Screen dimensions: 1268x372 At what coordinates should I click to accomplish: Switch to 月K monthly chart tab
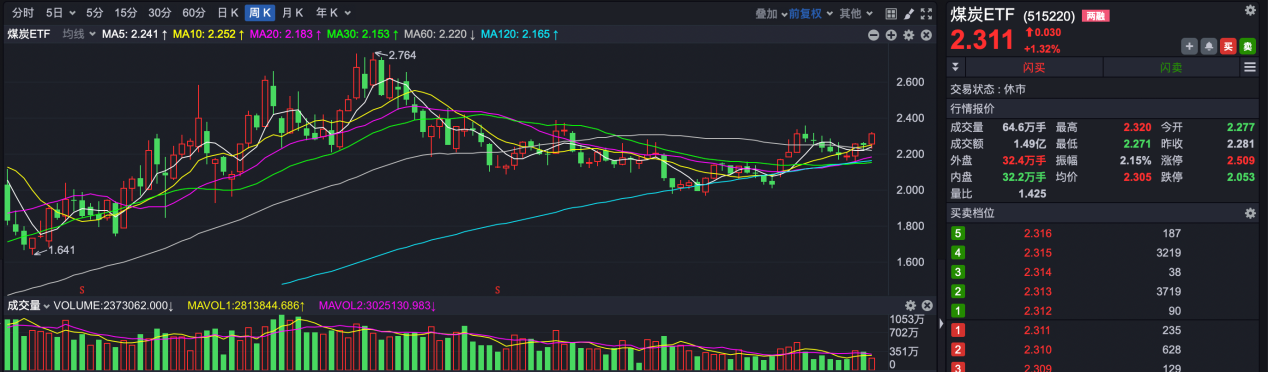tap(293, 13)
